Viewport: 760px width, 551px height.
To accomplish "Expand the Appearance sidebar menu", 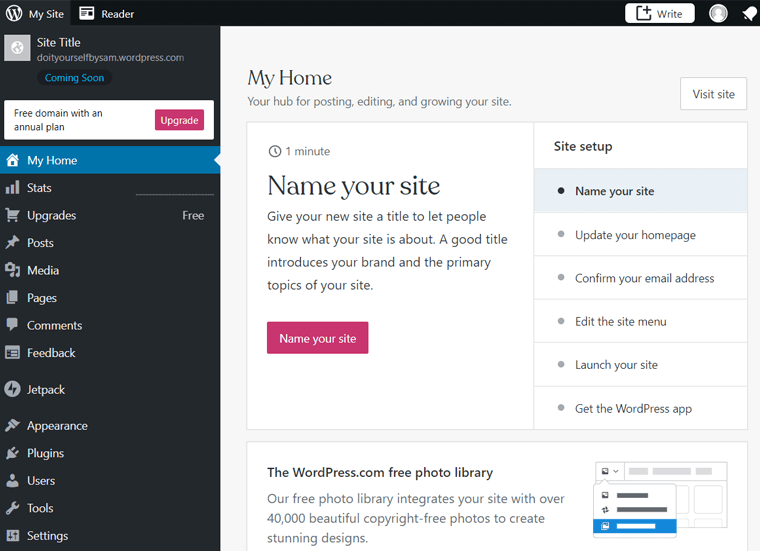I will click(x=57, y=426).
